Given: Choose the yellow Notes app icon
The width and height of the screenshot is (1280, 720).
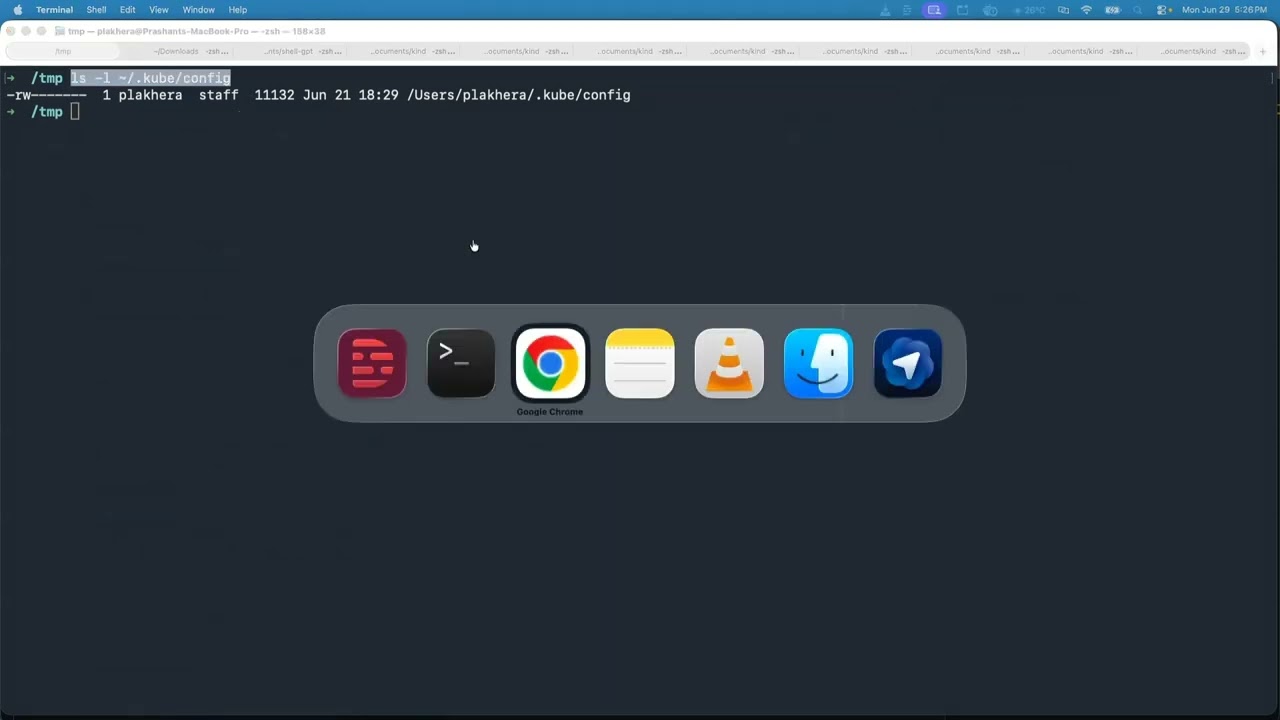Looking at the screenshot, I should point(640,363).
